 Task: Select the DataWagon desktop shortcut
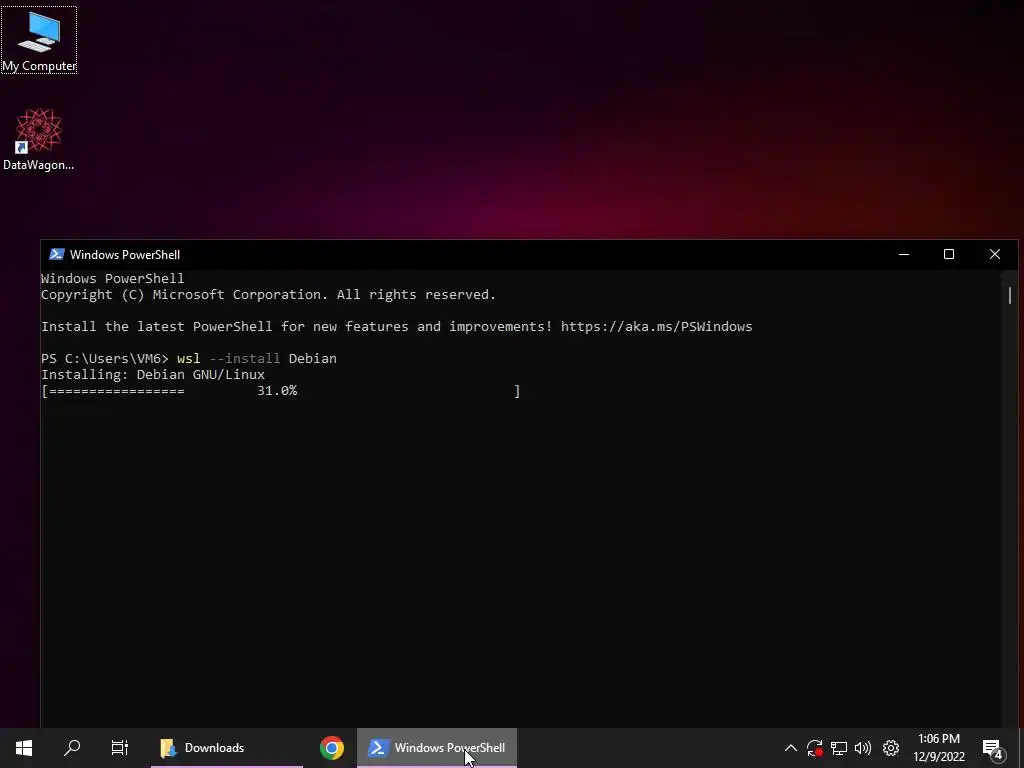39,140
